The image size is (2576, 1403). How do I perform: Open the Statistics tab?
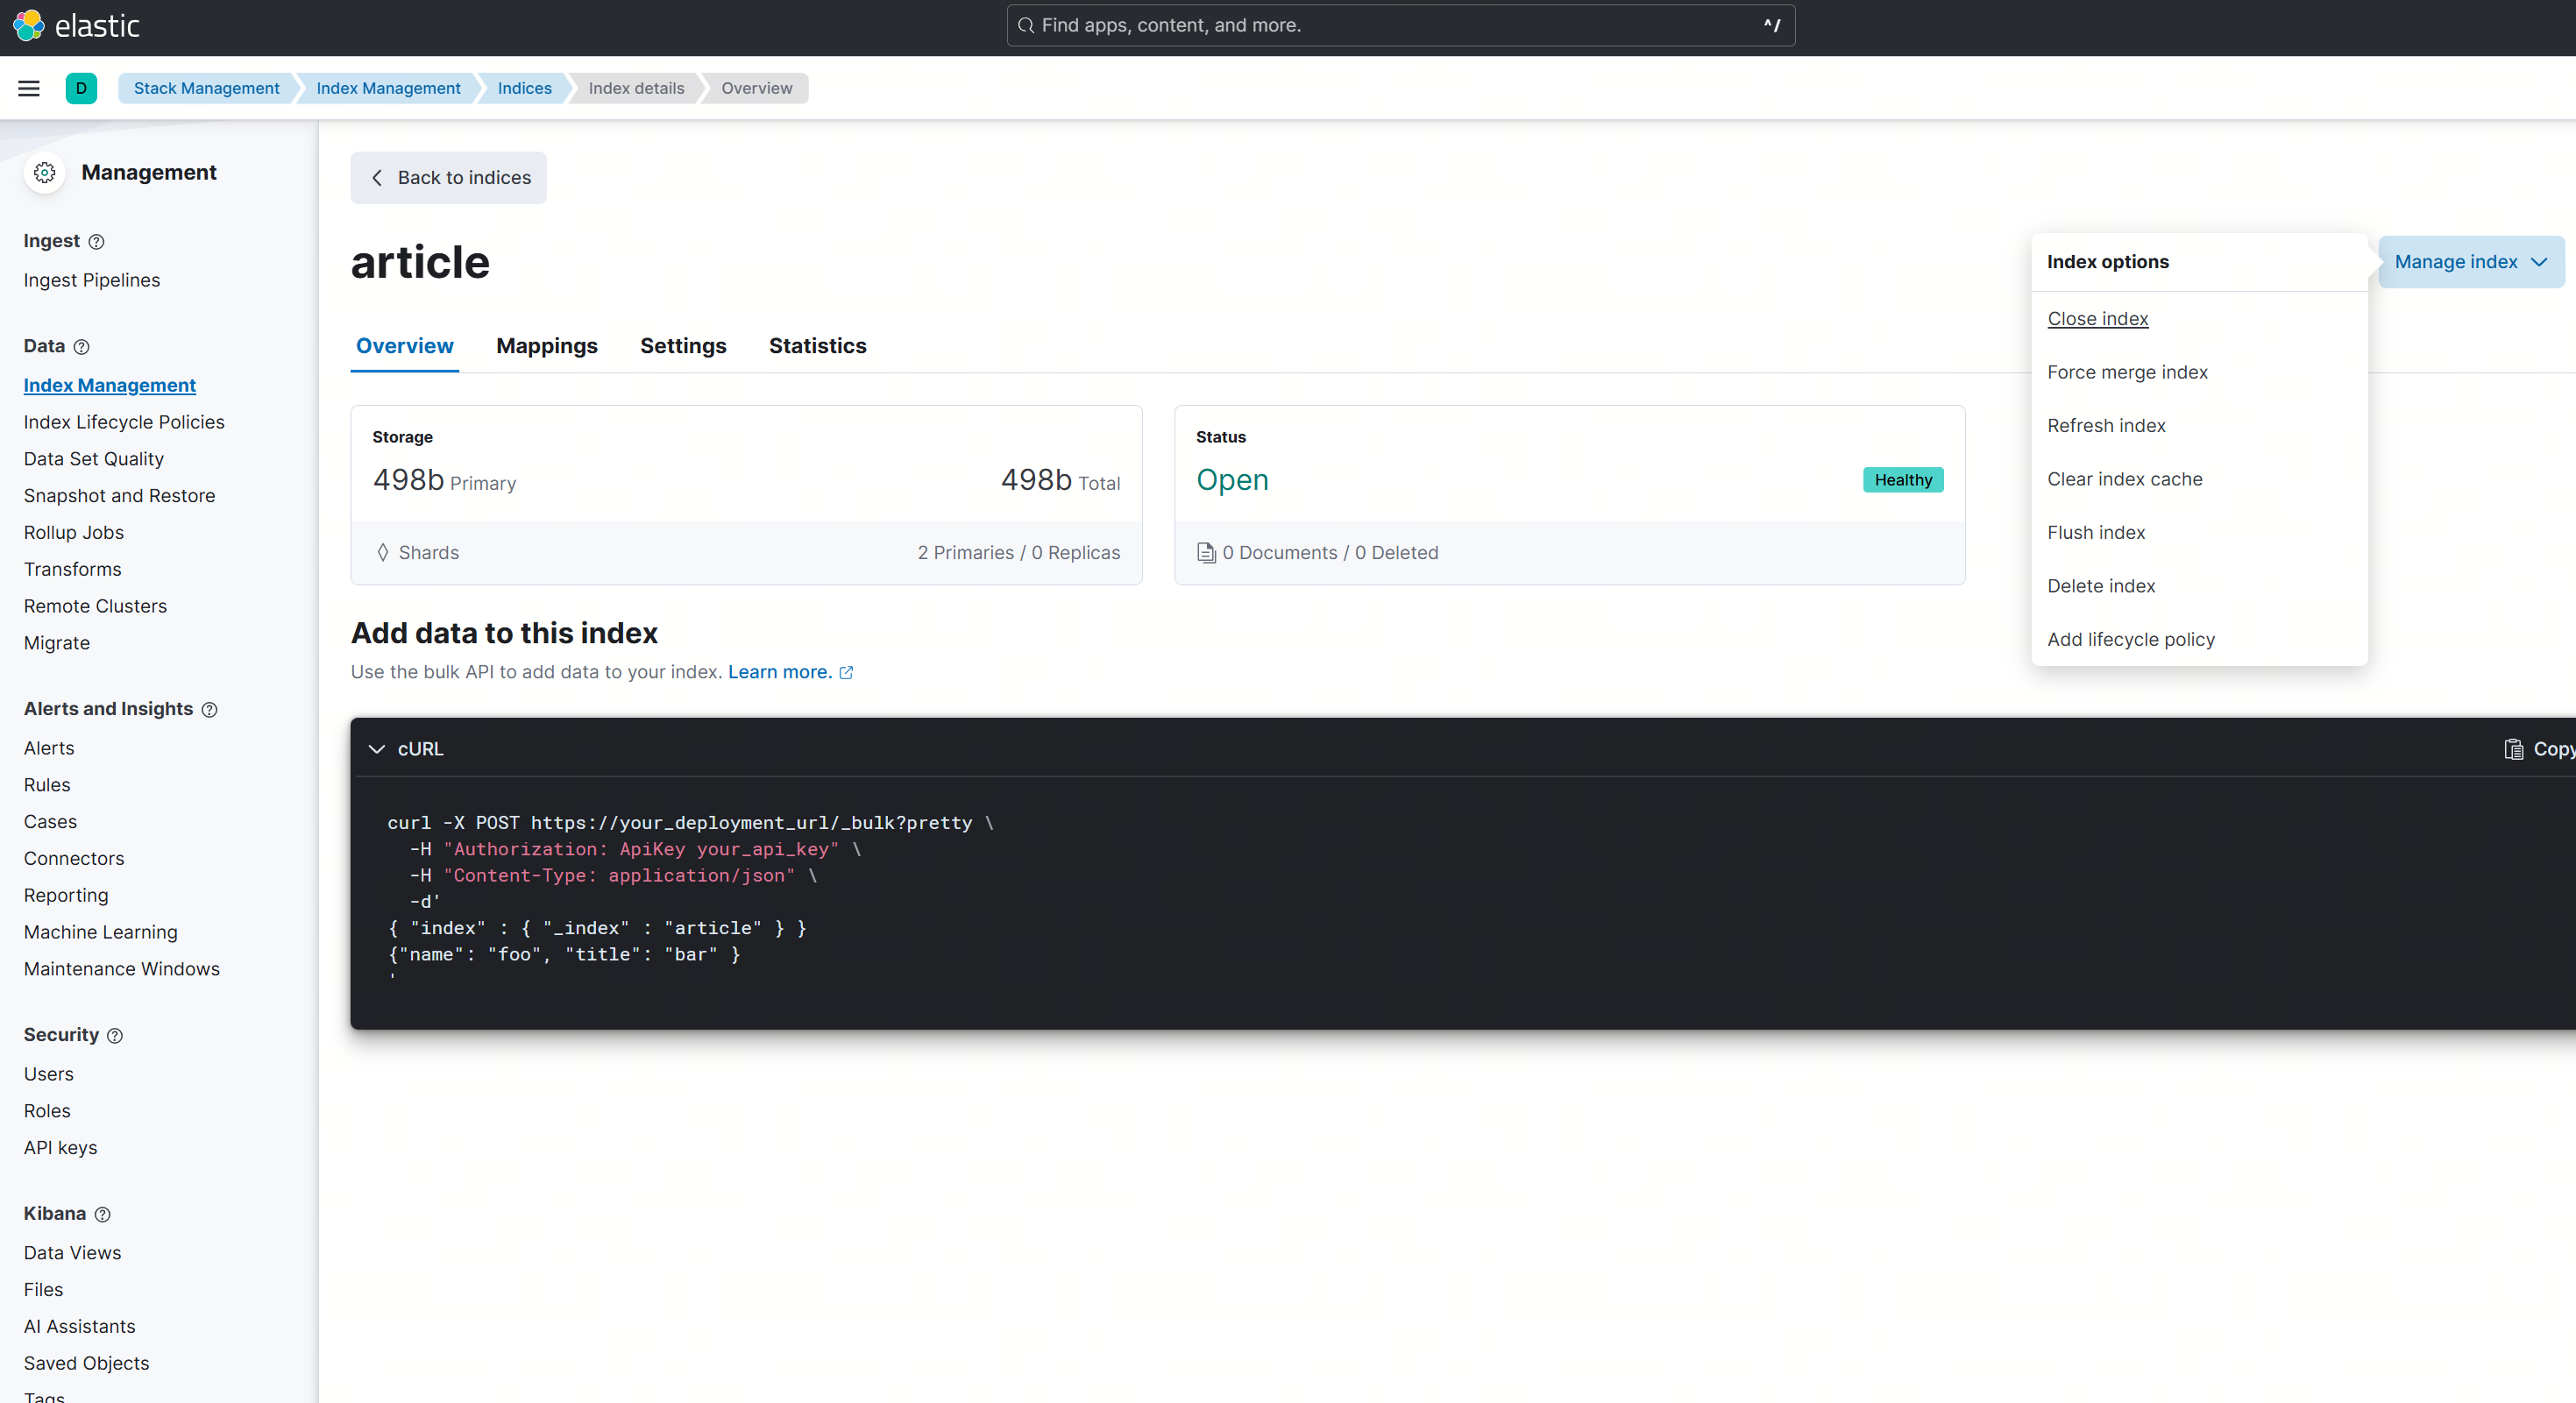point(817,346)
